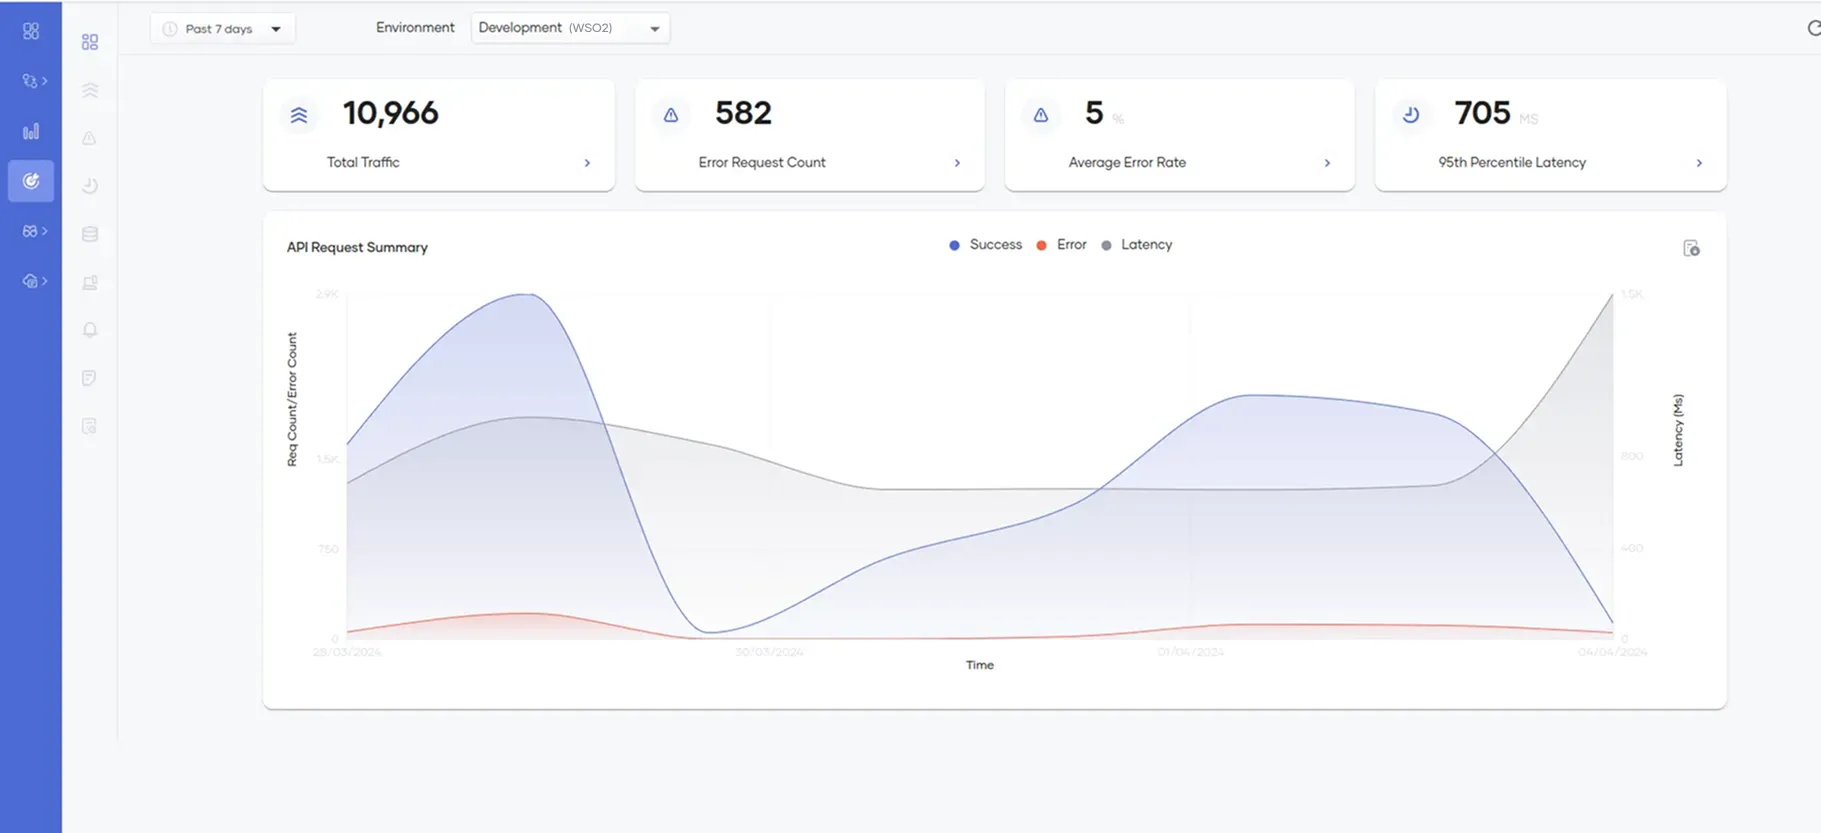Open Total Traffic details via its arrow

click(587, 163)
